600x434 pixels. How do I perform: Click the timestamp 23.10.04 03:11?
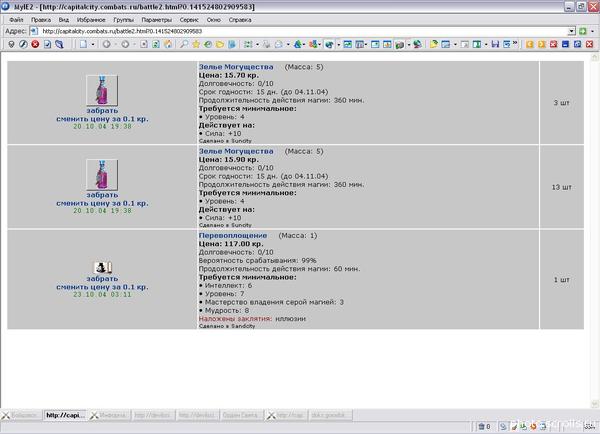(x=102, y=295)
